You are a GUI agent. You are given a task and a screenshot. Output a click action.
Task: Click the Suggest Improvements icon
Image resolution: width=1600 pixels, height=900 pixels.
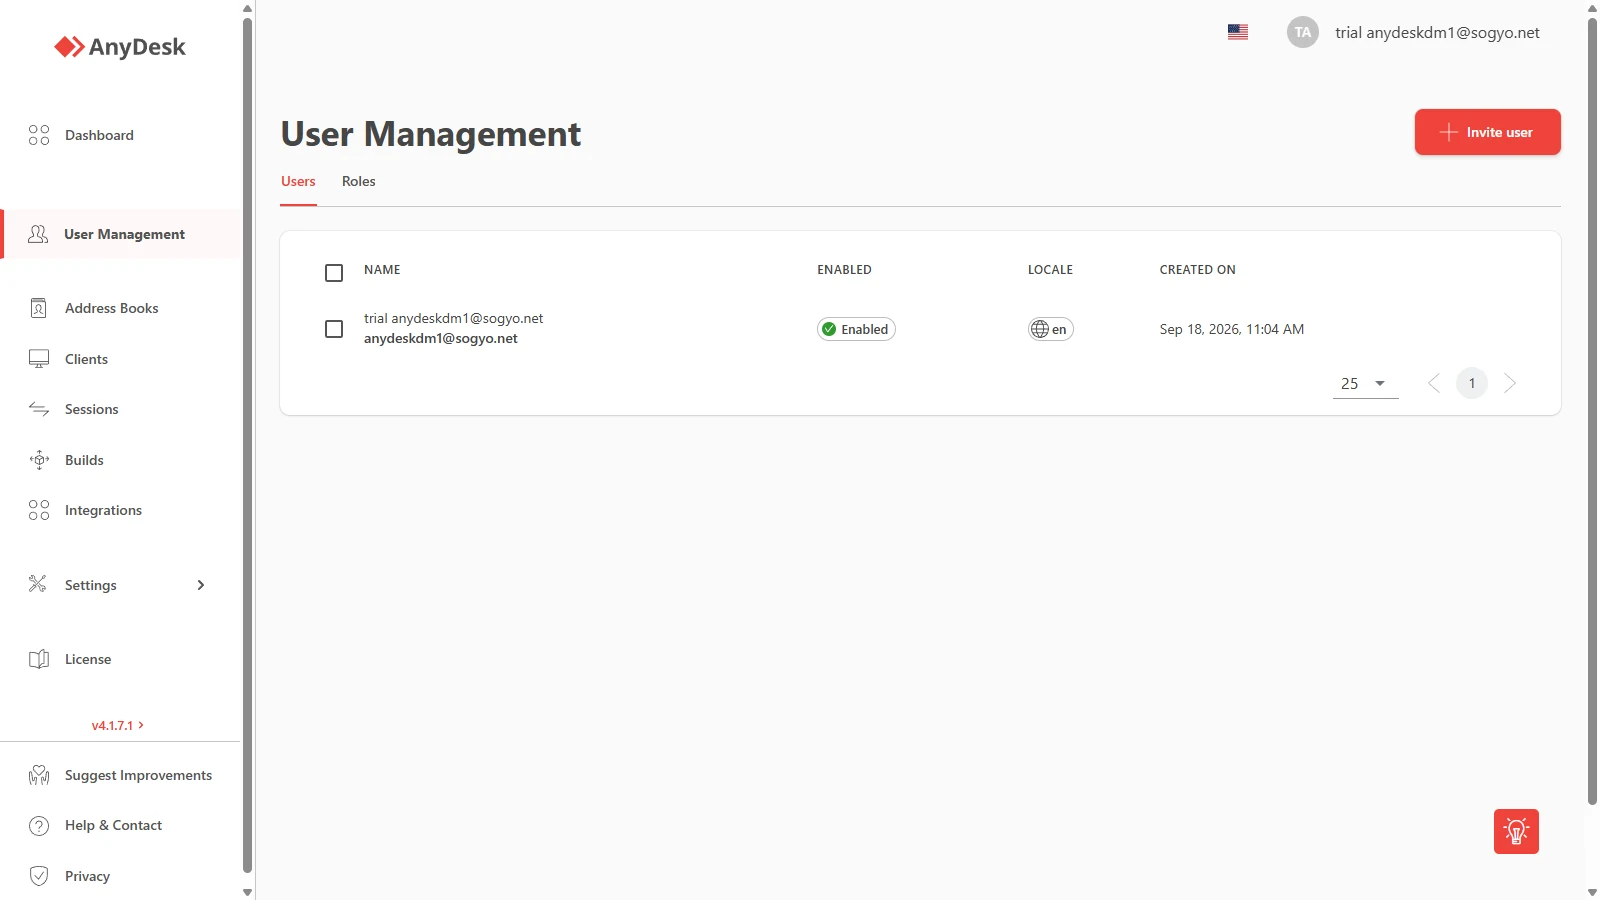[x=39, y=775]
